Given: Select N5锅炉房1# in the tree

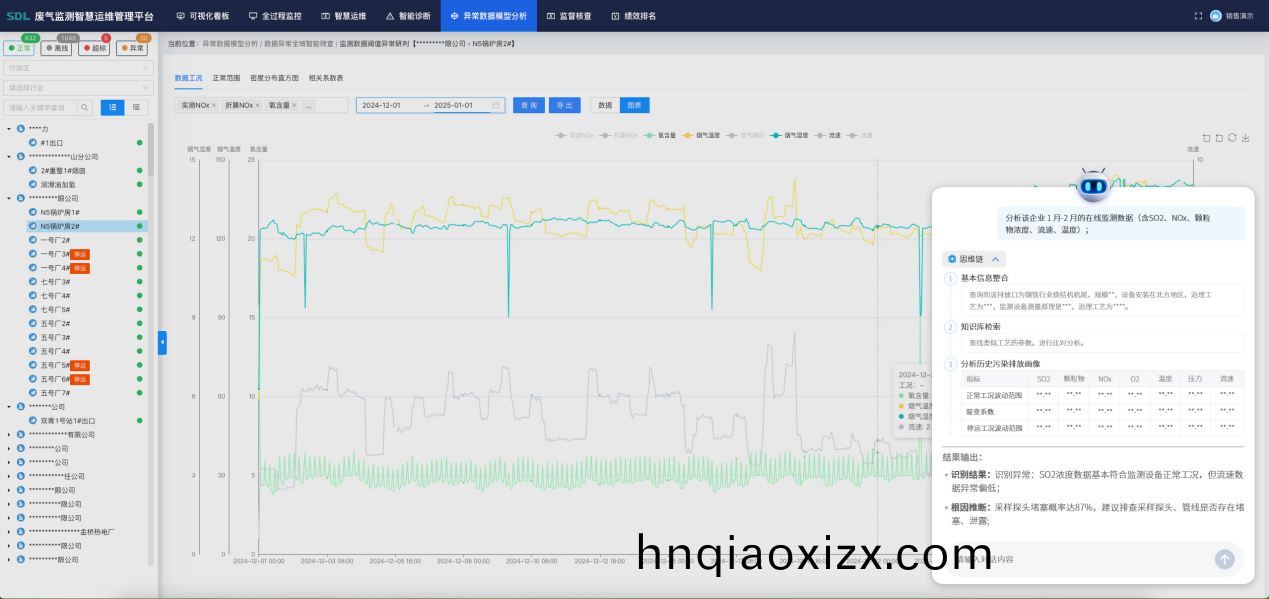Looking at the screenshot, I should (x=60, y=212).
